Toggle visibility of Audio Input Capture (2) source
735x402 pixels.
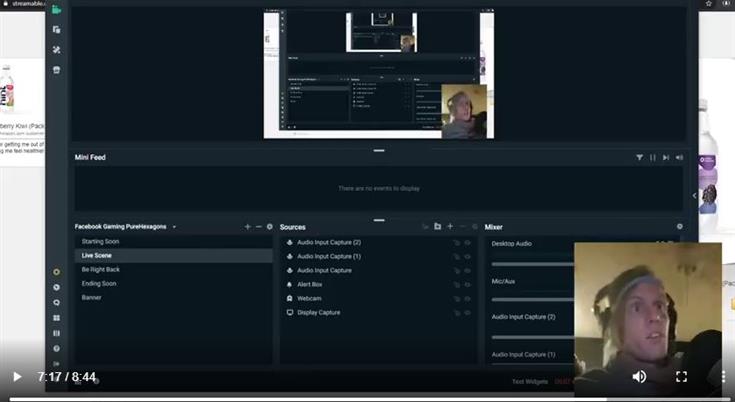pyautogui.click(x=467, y=243)
